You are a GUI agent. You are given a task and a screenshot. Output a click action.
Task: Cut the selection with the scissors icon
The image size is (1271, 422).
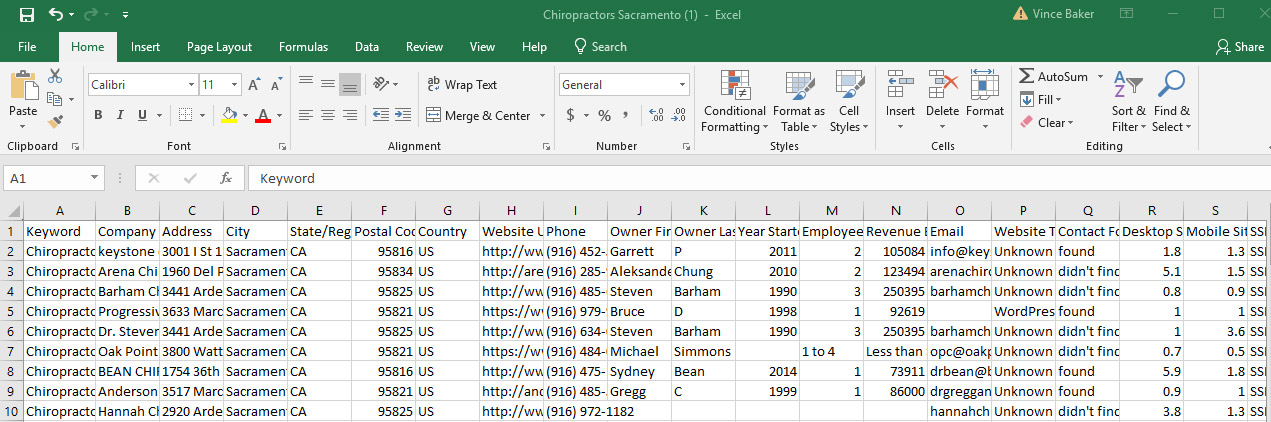coord(55,76)
